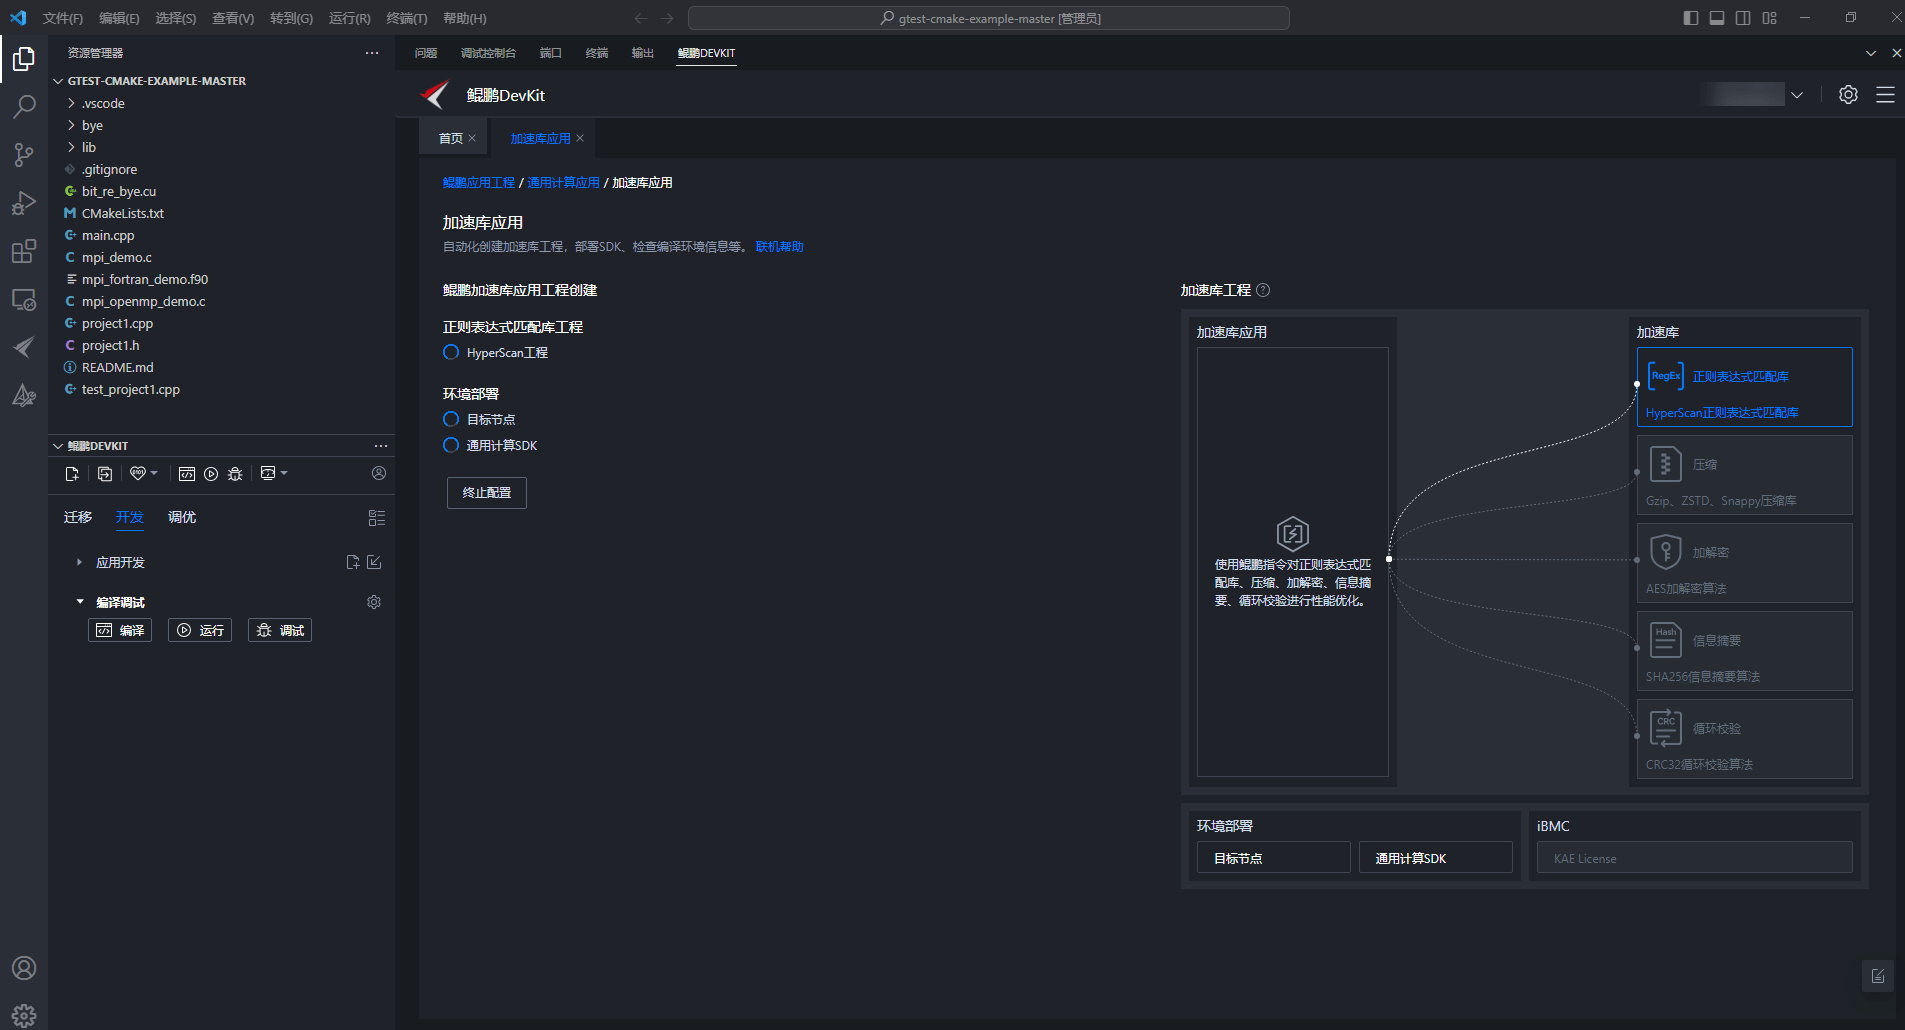This screenshot has width=1905, height=1030.
Task: Open the dropdown arrow next to the monitor icon
Action: click(284, 473)
